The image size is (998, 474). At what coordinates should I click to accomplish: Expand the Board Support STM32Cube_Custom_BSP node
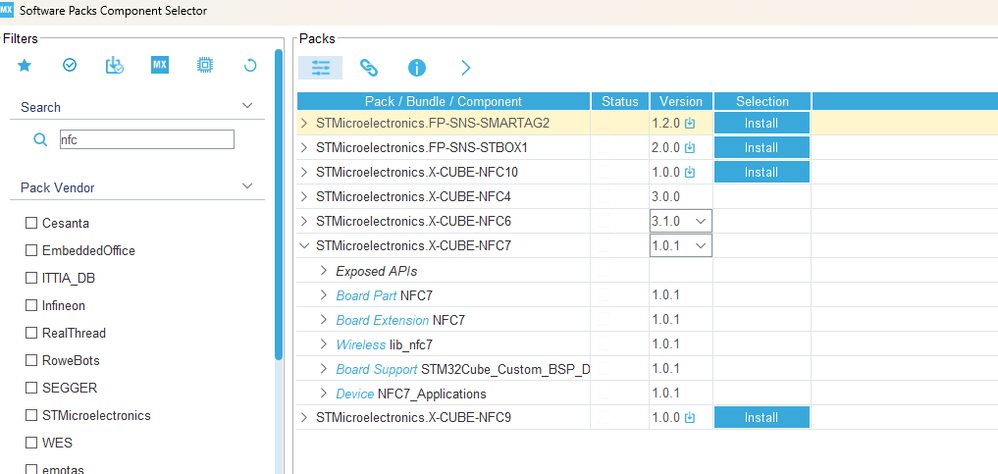(324, 369)
